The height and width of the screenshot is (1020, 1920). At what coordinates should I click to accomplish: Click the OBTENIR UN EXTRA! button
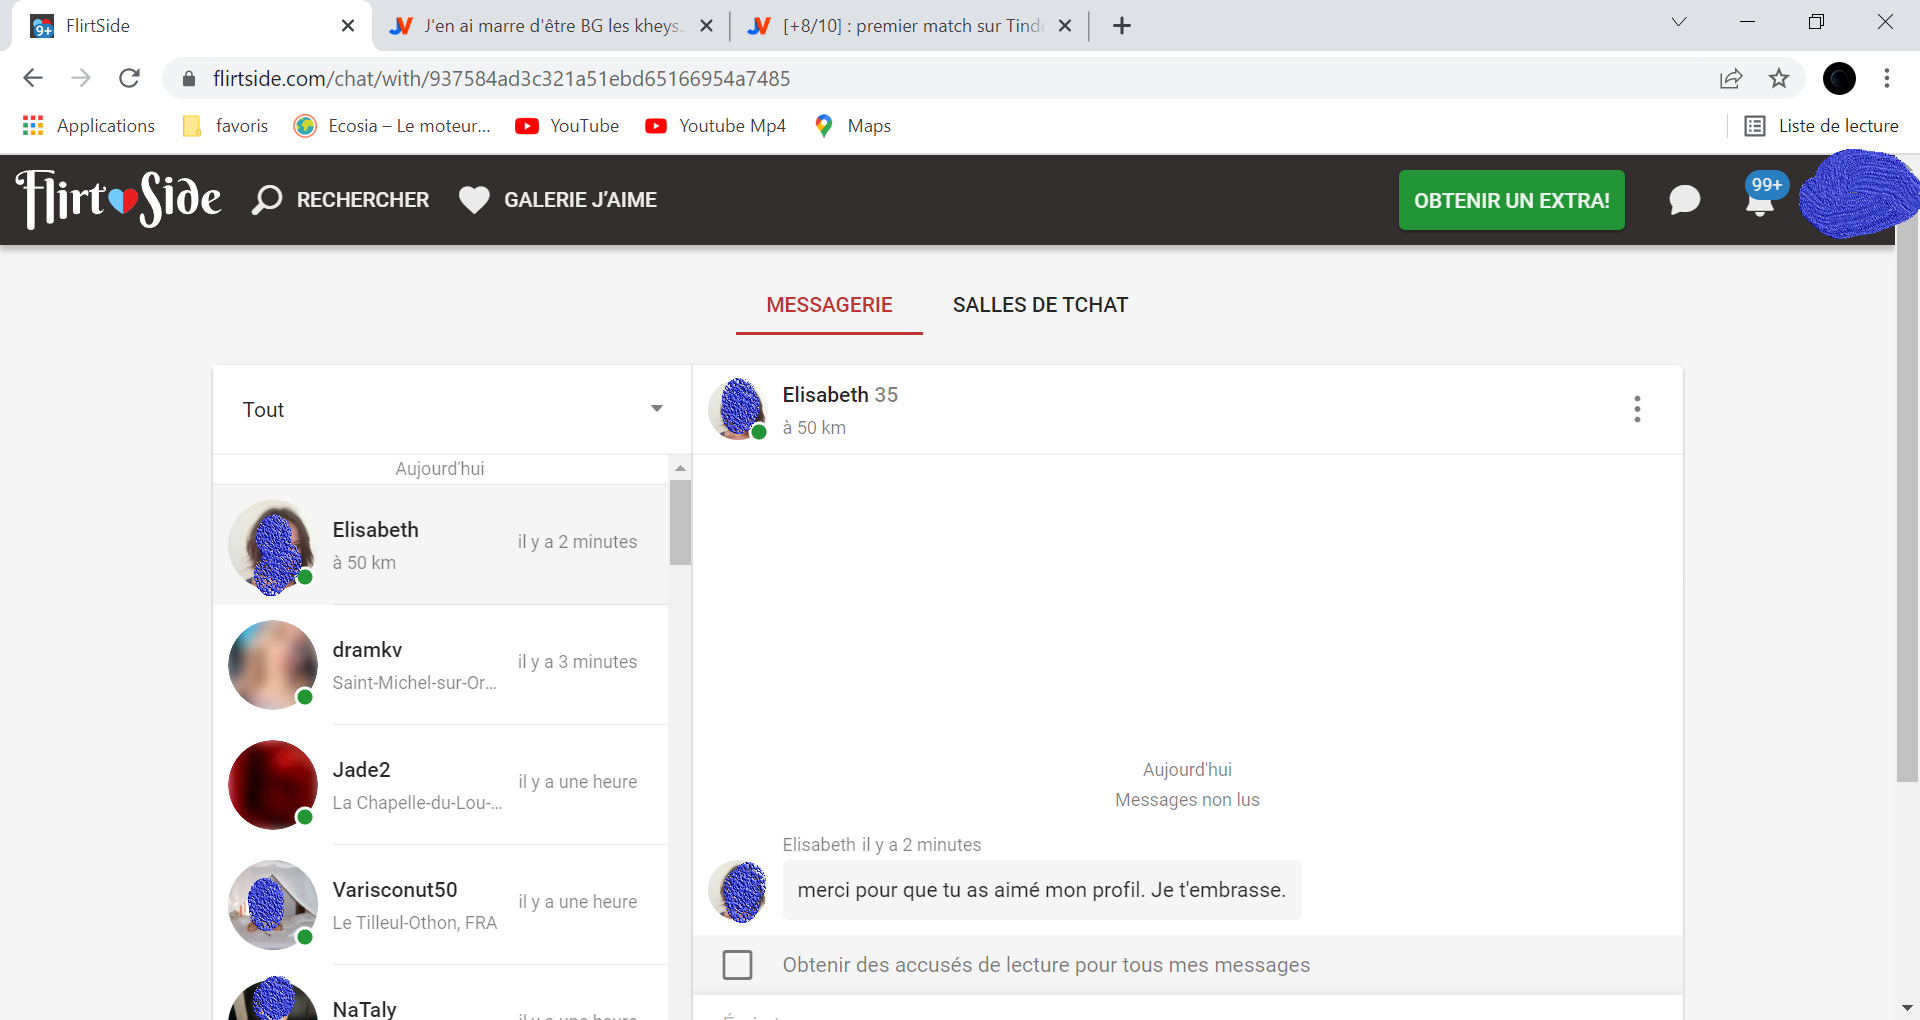point(1512,200)
